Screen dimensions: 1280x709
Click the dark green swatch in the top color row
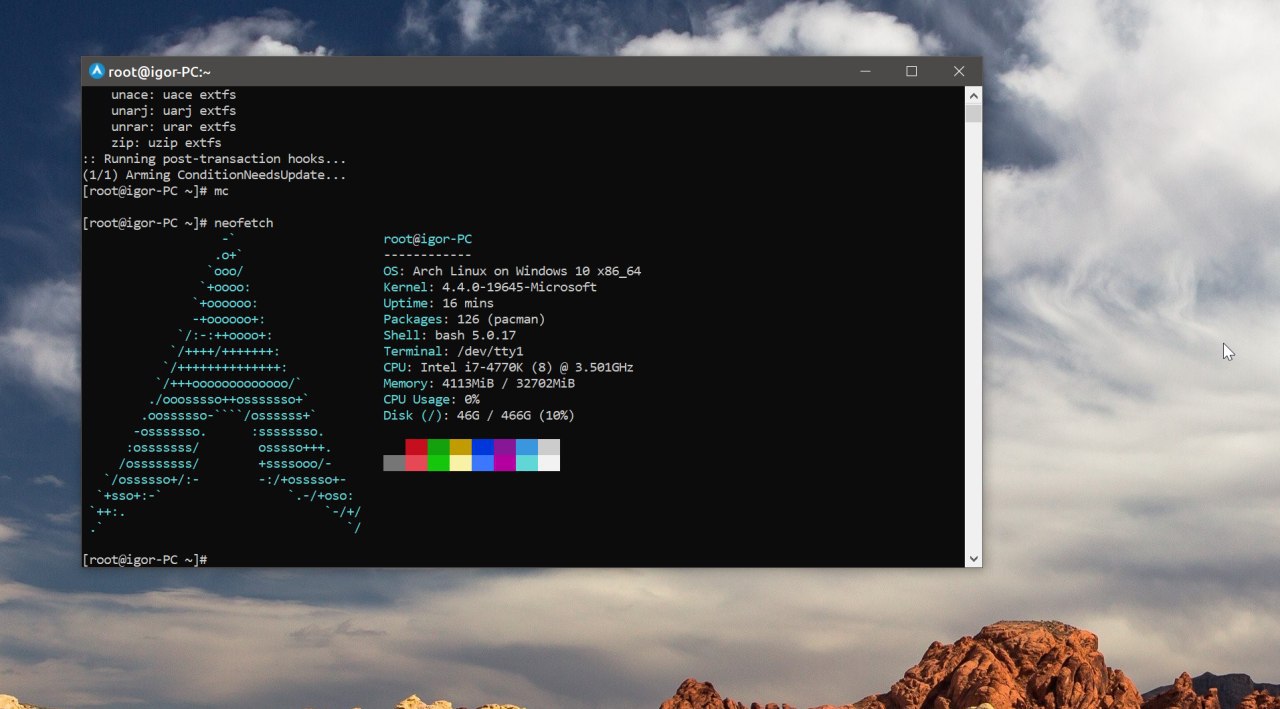(438, 447)
